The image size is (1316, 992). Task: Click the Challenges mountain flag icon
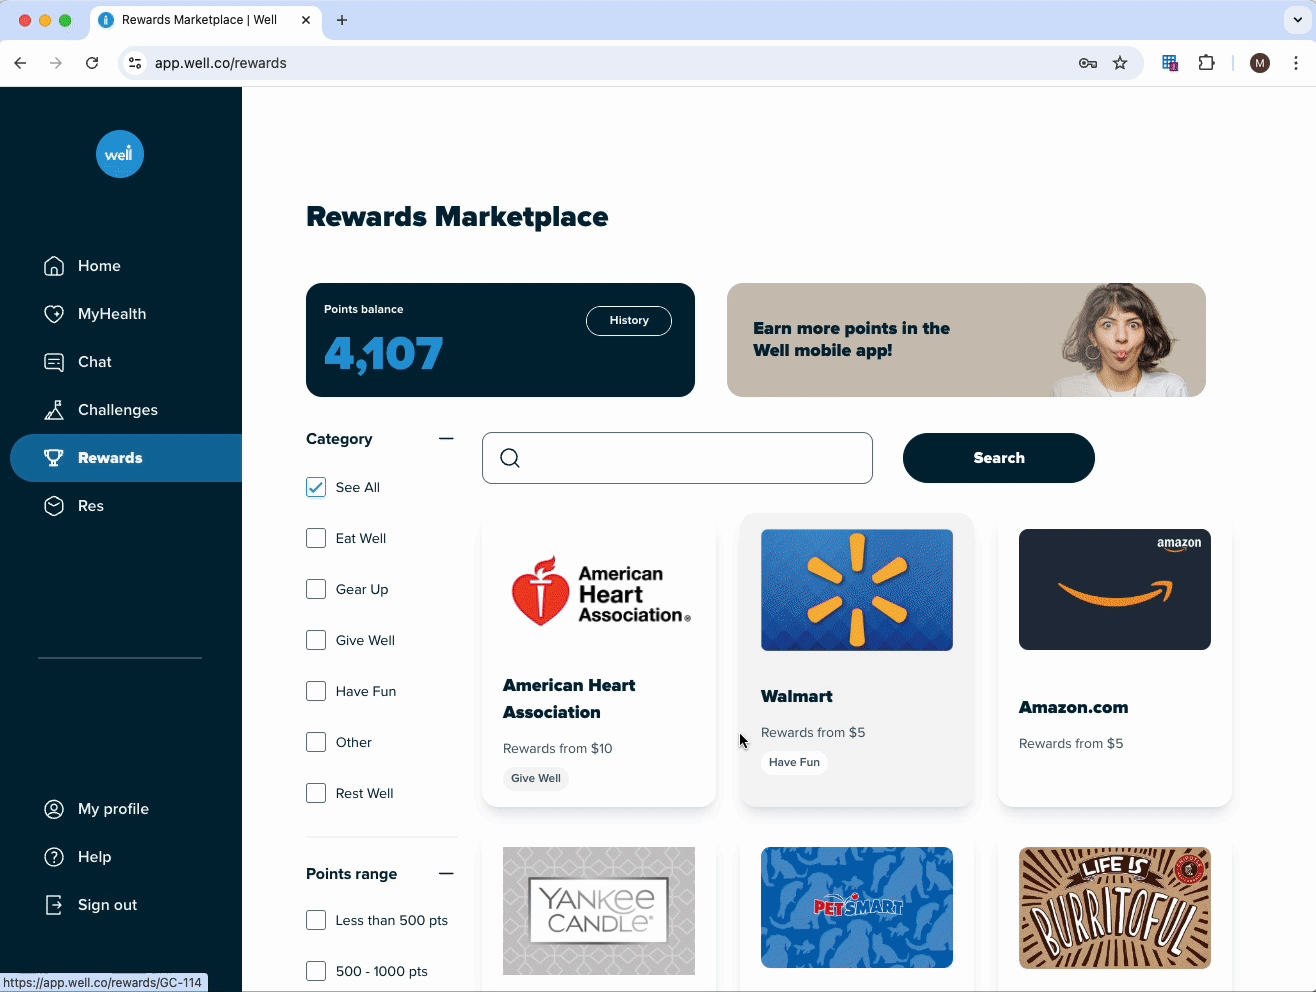coord(54,410)
